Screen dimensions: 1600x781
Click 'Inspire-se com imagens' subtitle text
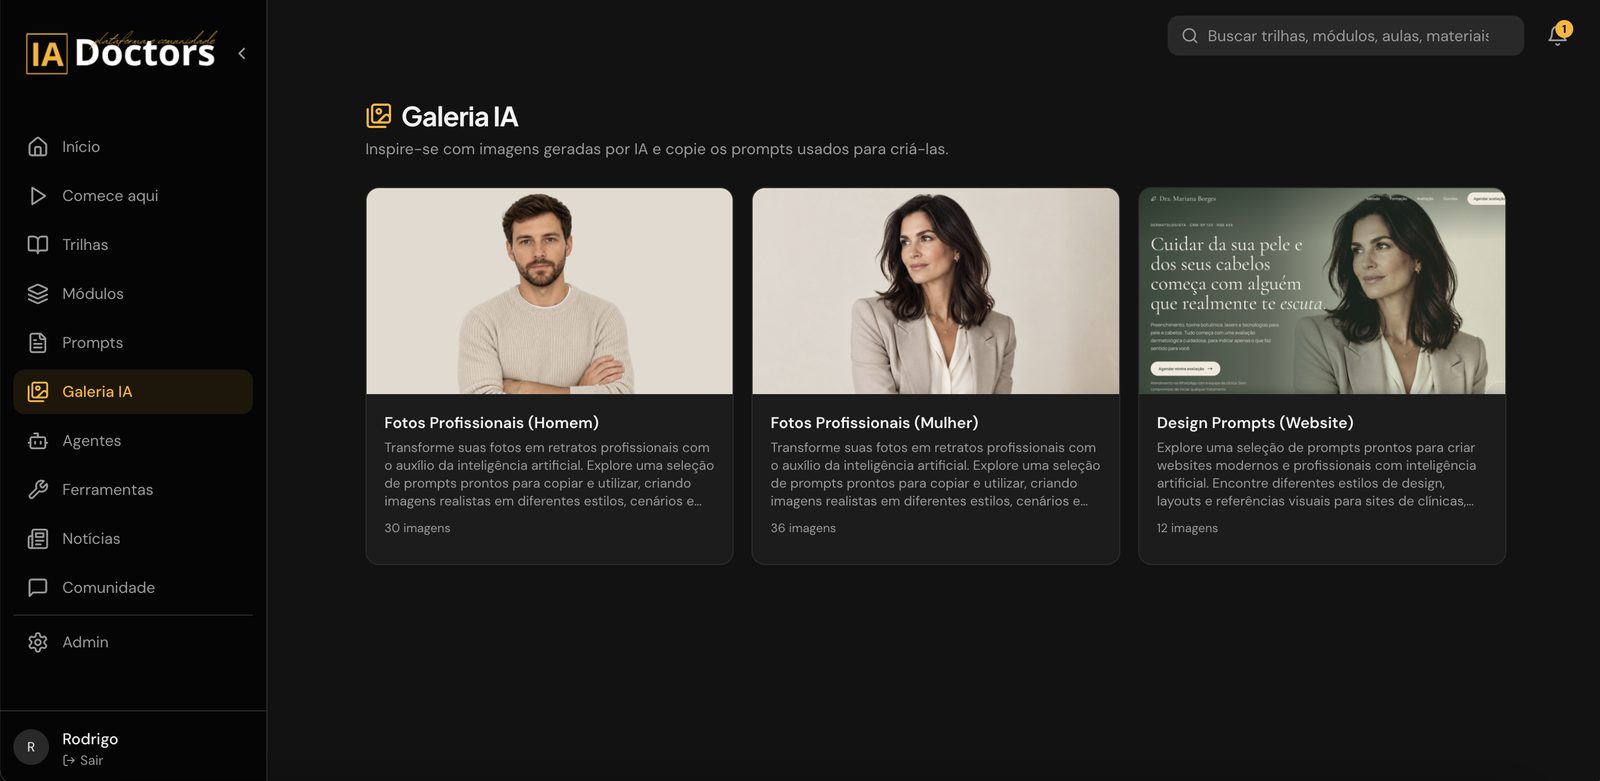(x=657, y=149)
